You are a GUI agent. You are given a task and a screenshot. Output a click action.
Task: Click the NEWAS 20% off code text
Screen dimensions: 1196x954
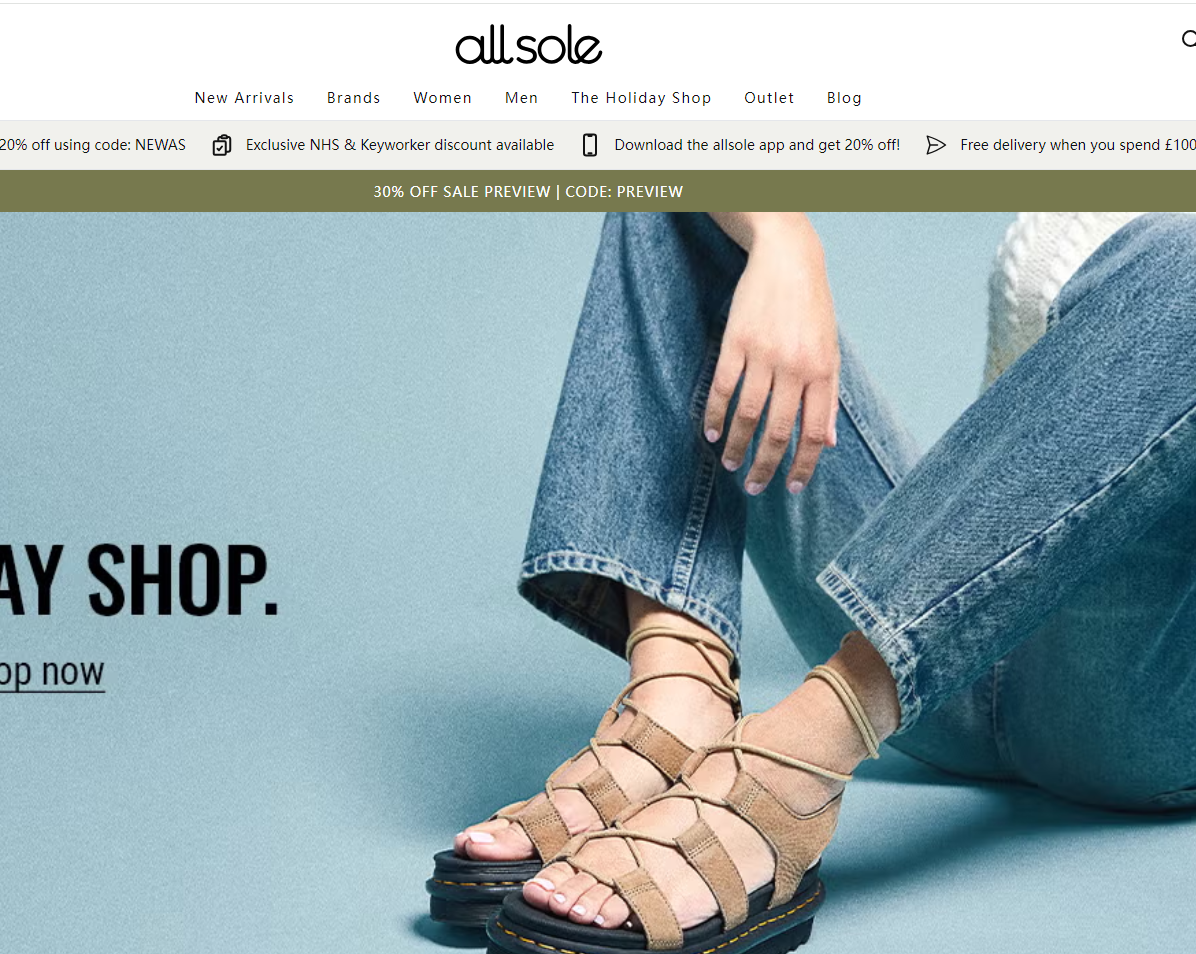coord(92,145)
